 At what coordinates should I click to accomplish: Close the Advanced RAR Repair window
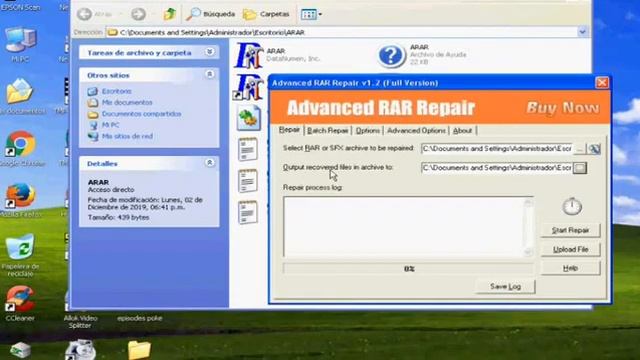pyautogui.click(x=602, y=83)
